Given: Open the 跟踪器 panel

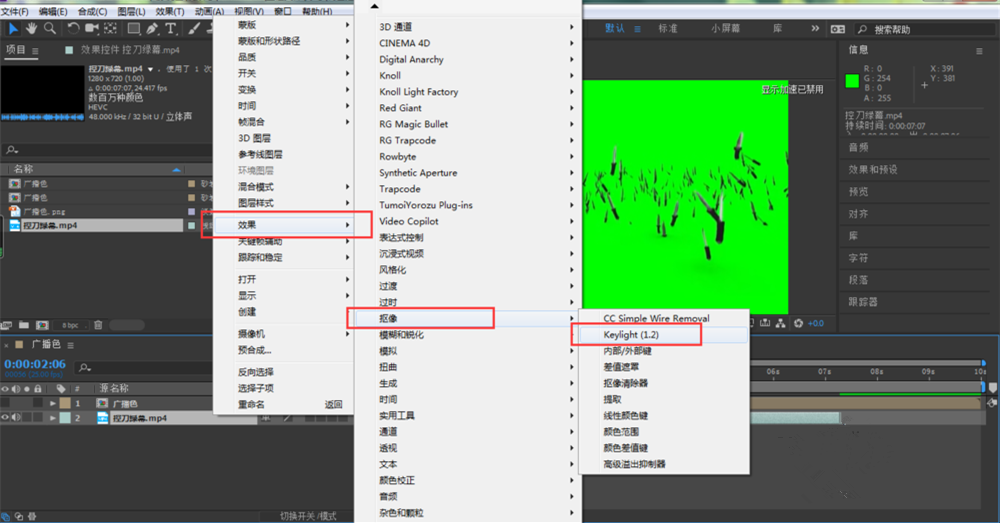Looking at the screenshot, I should (x=863, y=302).
